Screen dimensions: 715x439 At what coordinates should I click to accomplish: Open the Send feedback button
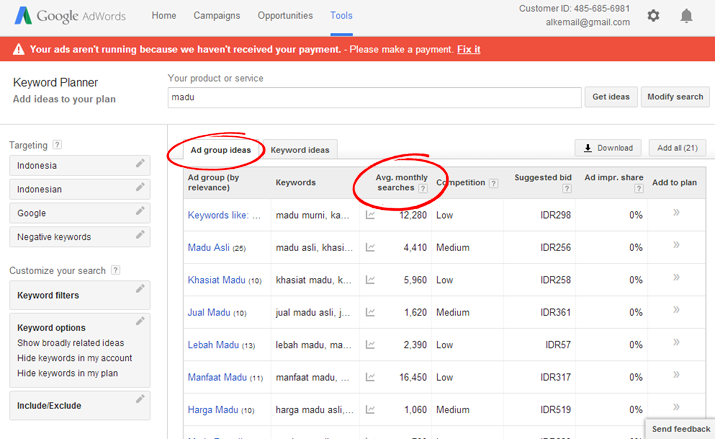click(681, 429)
